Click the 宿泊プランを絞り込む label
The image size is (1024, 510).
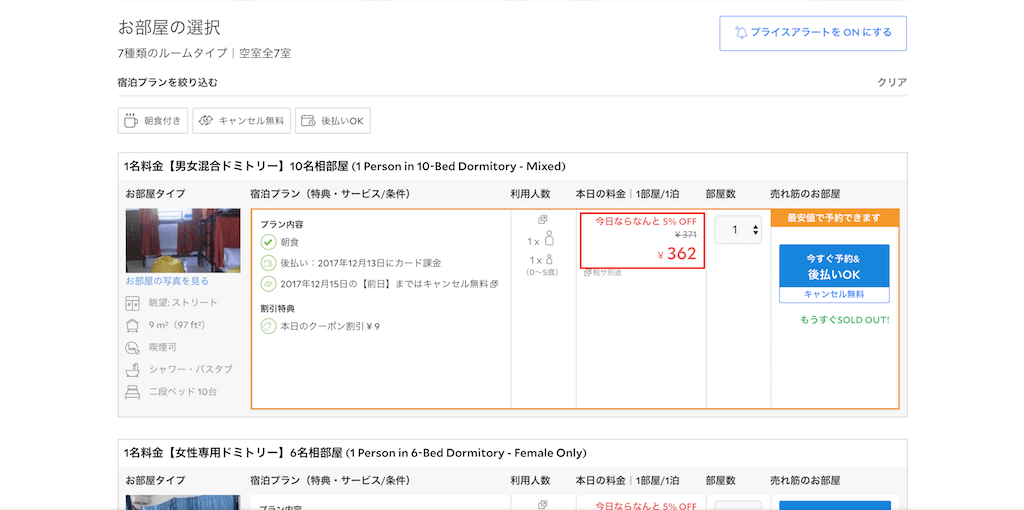click(167, 82)
